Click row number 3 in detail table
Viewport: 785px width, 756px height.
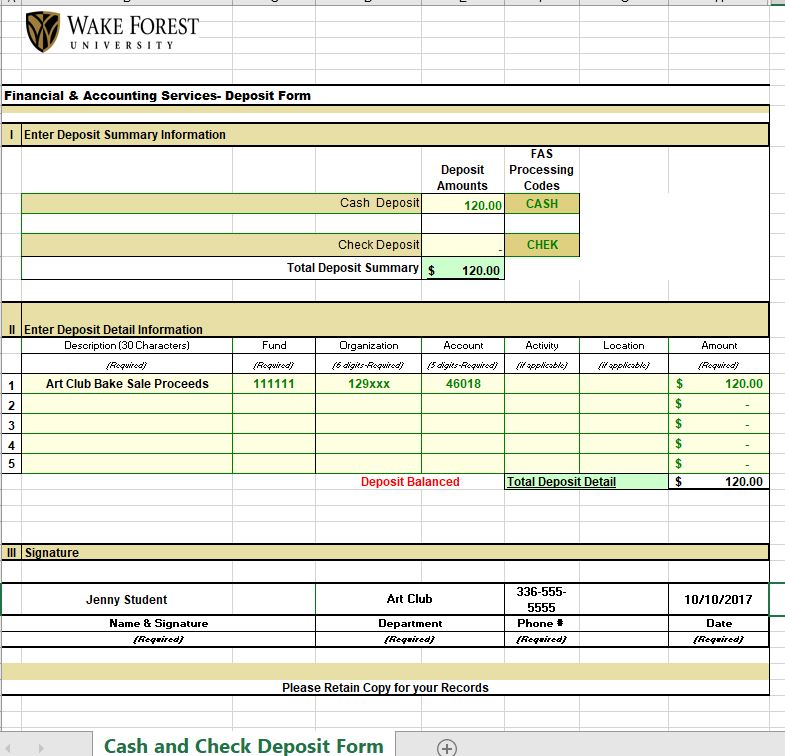point(11,426)
